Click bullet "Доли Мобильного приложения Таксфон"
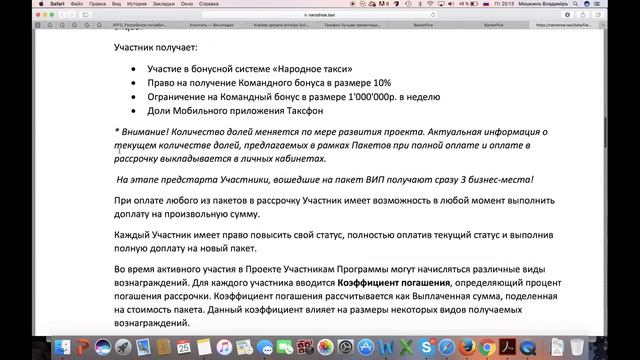This screenshot has width=640, height=360. tap(235, 111)
